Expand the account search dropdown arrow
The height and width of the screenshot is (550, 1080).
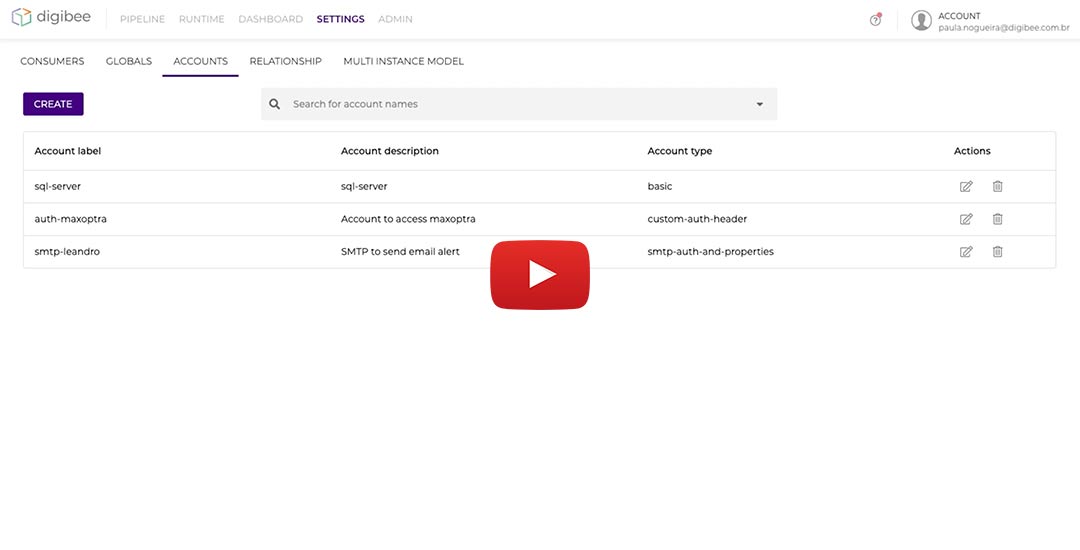(x=760, y=105)
